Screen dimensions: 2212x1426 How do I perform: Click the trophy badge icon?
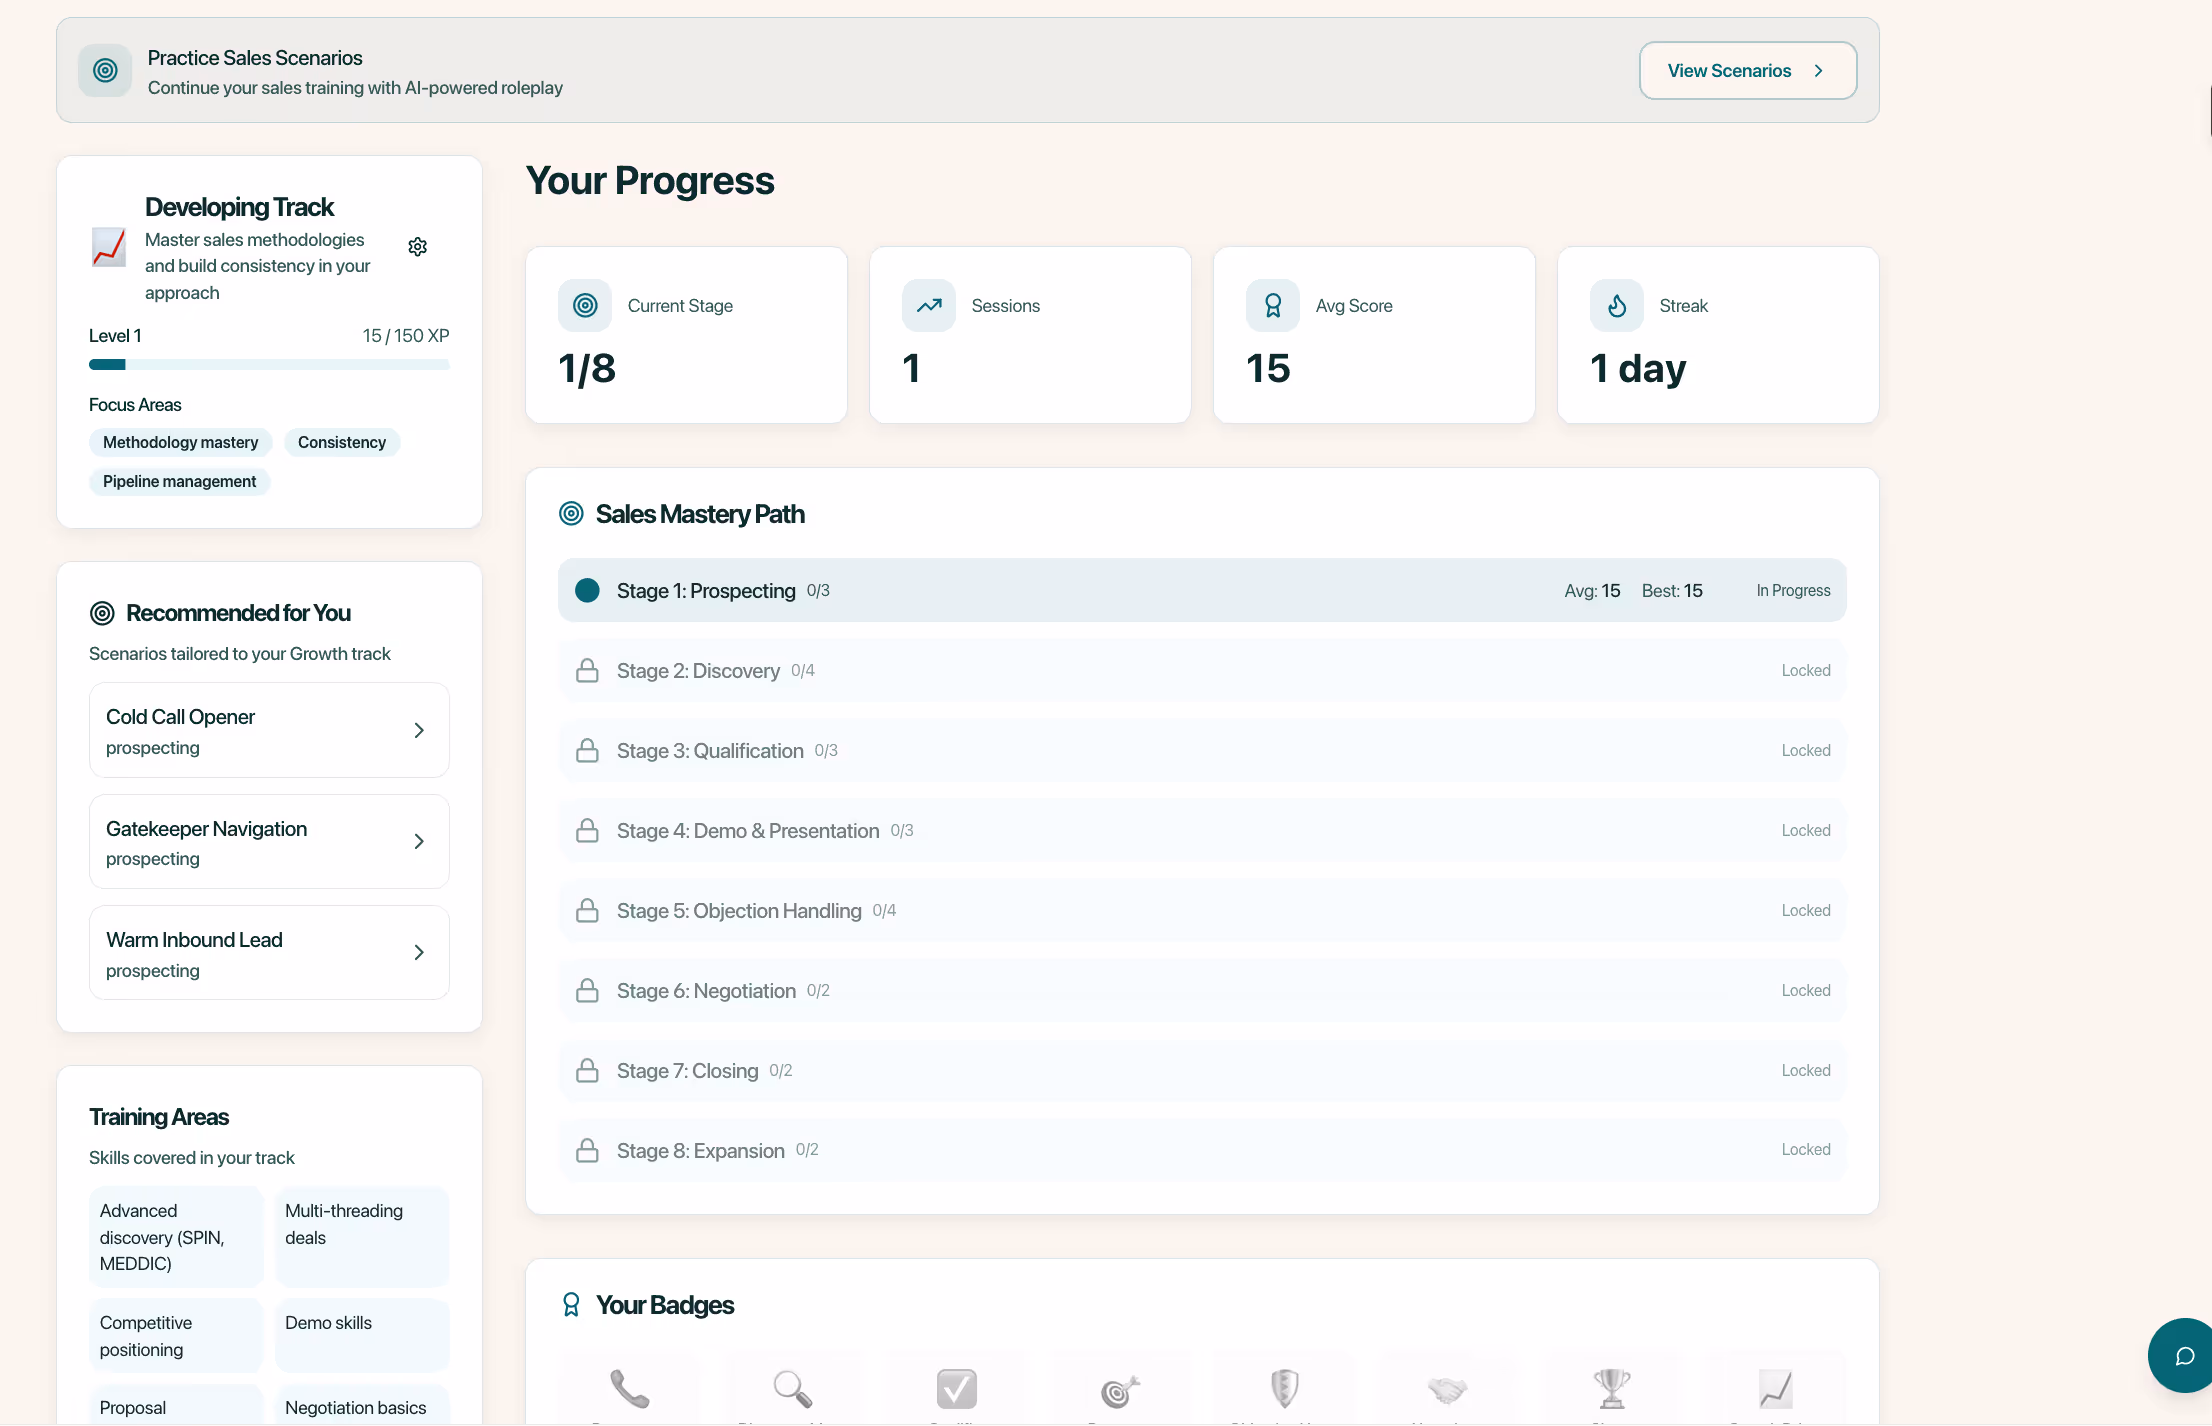point(1611,1388)
